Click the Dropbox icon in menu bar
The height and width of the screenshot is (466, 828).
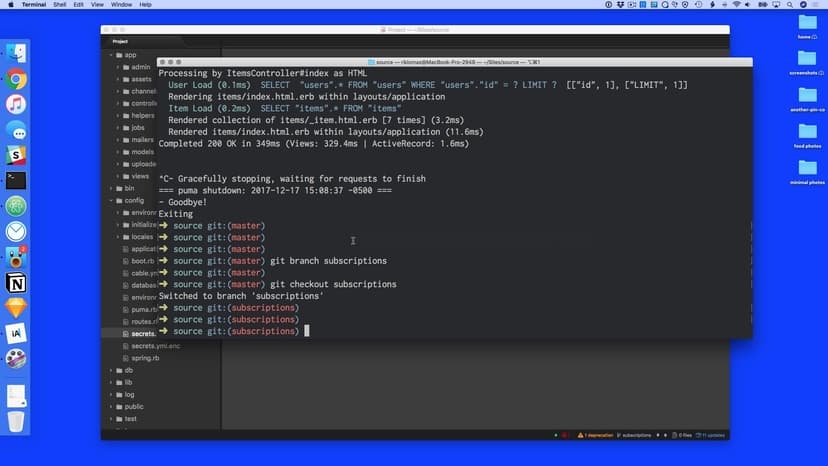tap(618, 5)
